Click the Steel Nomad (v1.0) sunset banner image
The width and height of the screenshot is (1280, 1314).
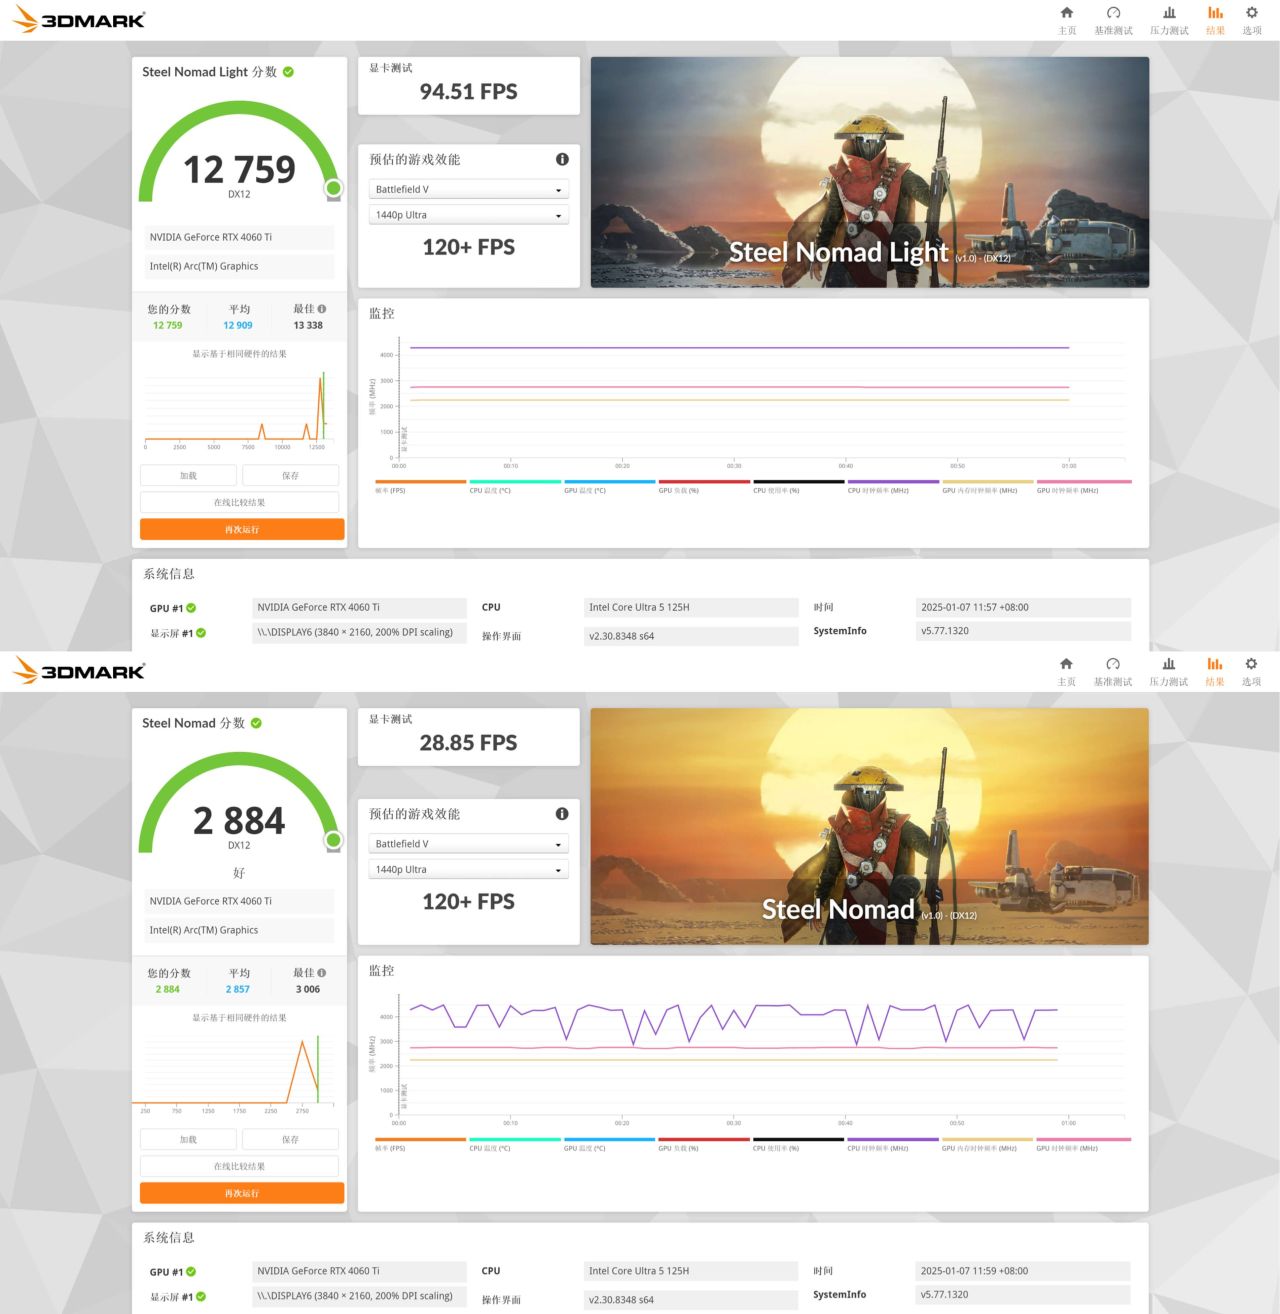tap(870, 827)
